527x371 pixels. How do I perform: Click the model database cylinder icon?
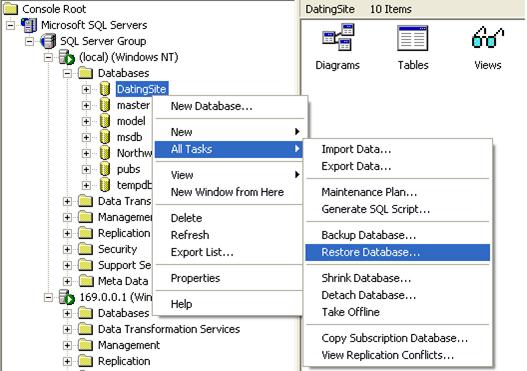pos(105,121)
